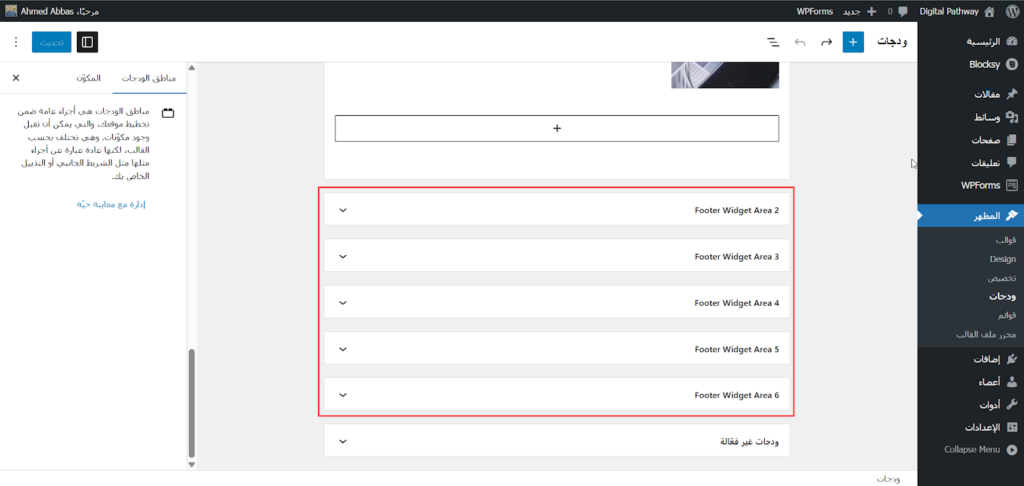Expand the inactive widgets section

343,441
